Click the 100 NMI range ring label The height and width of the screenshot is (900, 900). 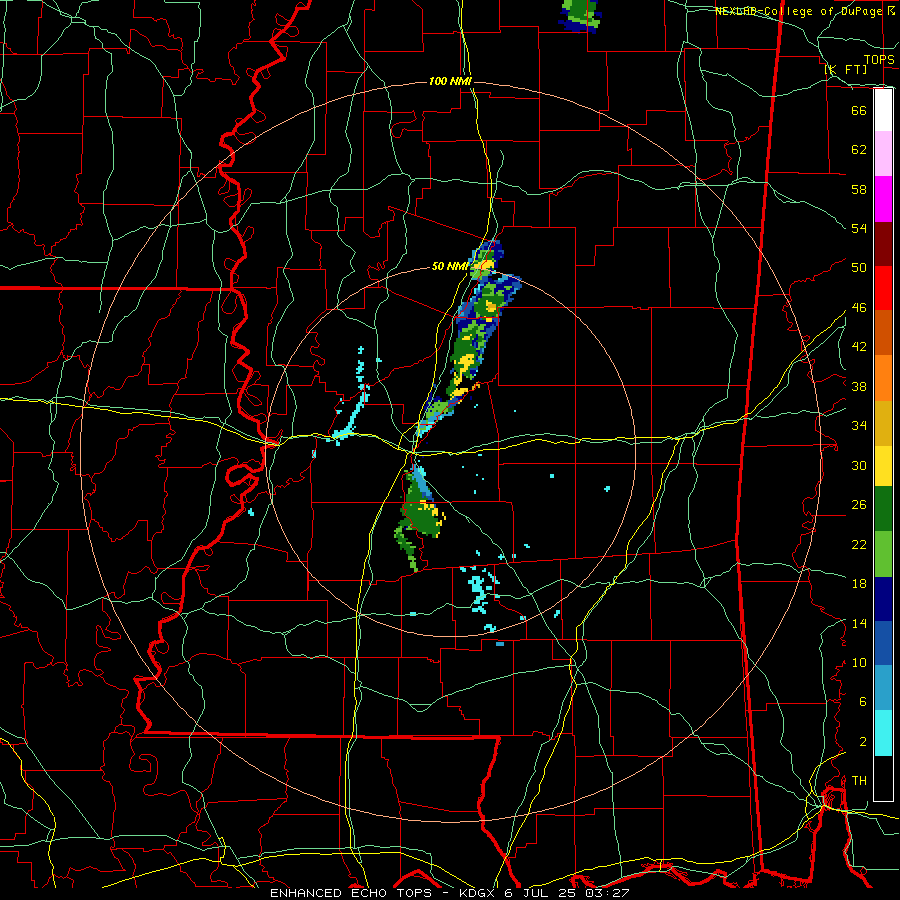click(450, 82)
